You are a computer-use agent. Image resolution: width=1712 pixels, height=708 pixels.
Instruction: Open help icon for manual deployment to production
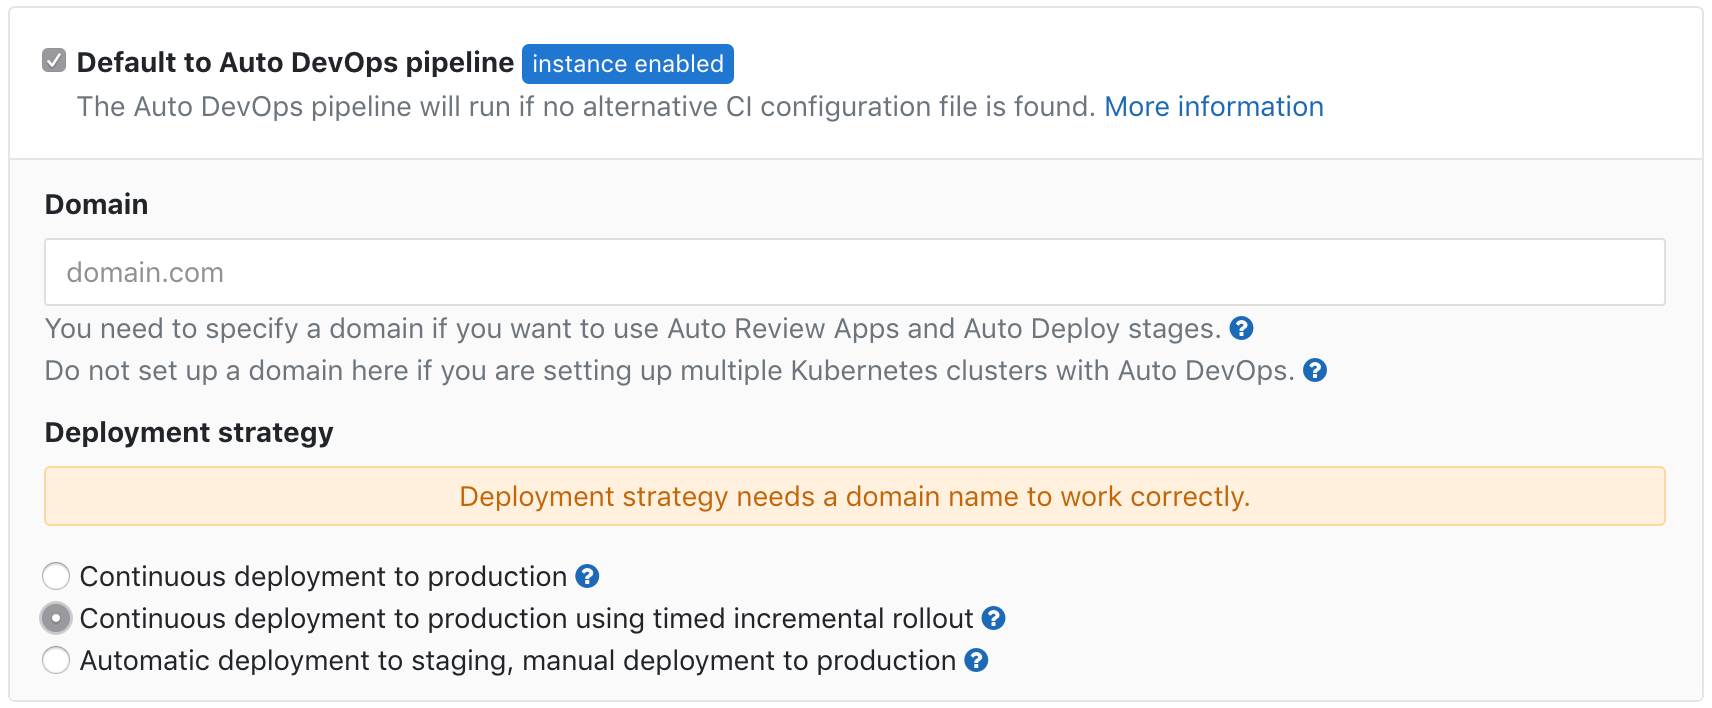click(977, 660)
